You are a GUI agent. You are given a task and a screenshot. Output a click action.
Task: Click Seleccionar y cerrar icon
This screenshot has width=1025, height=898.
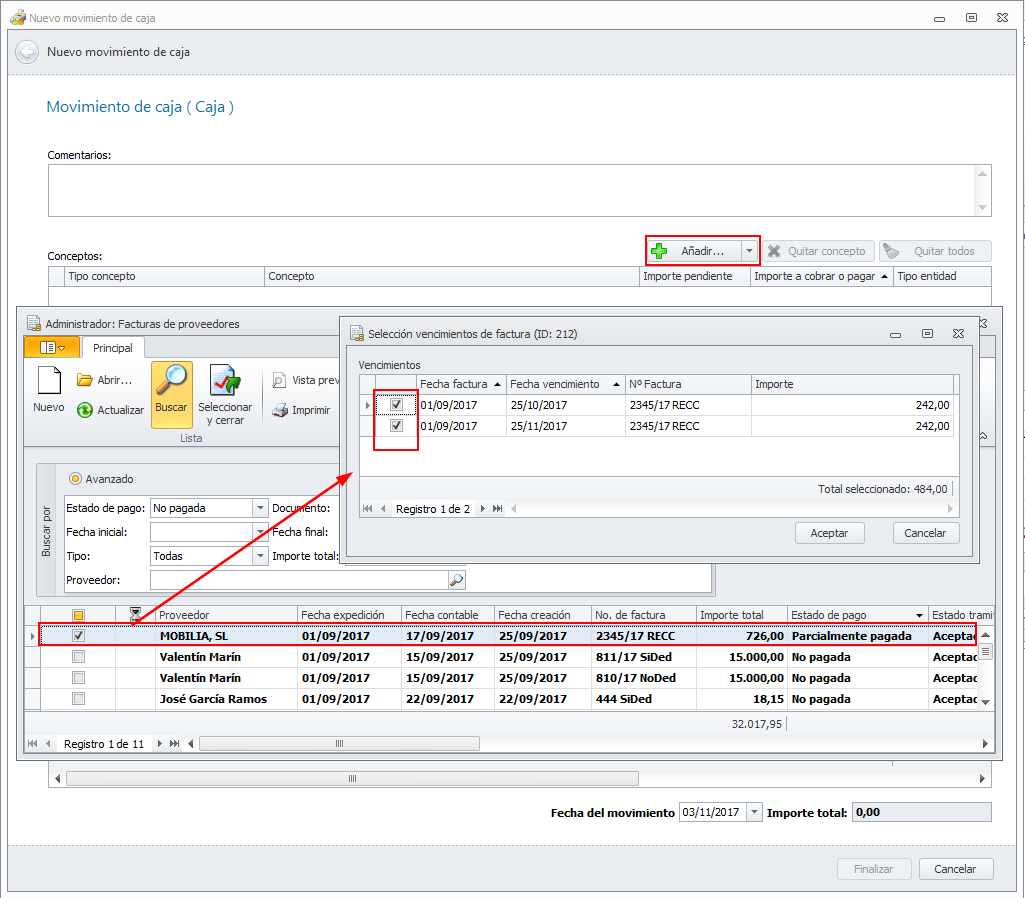pos(224,381)
